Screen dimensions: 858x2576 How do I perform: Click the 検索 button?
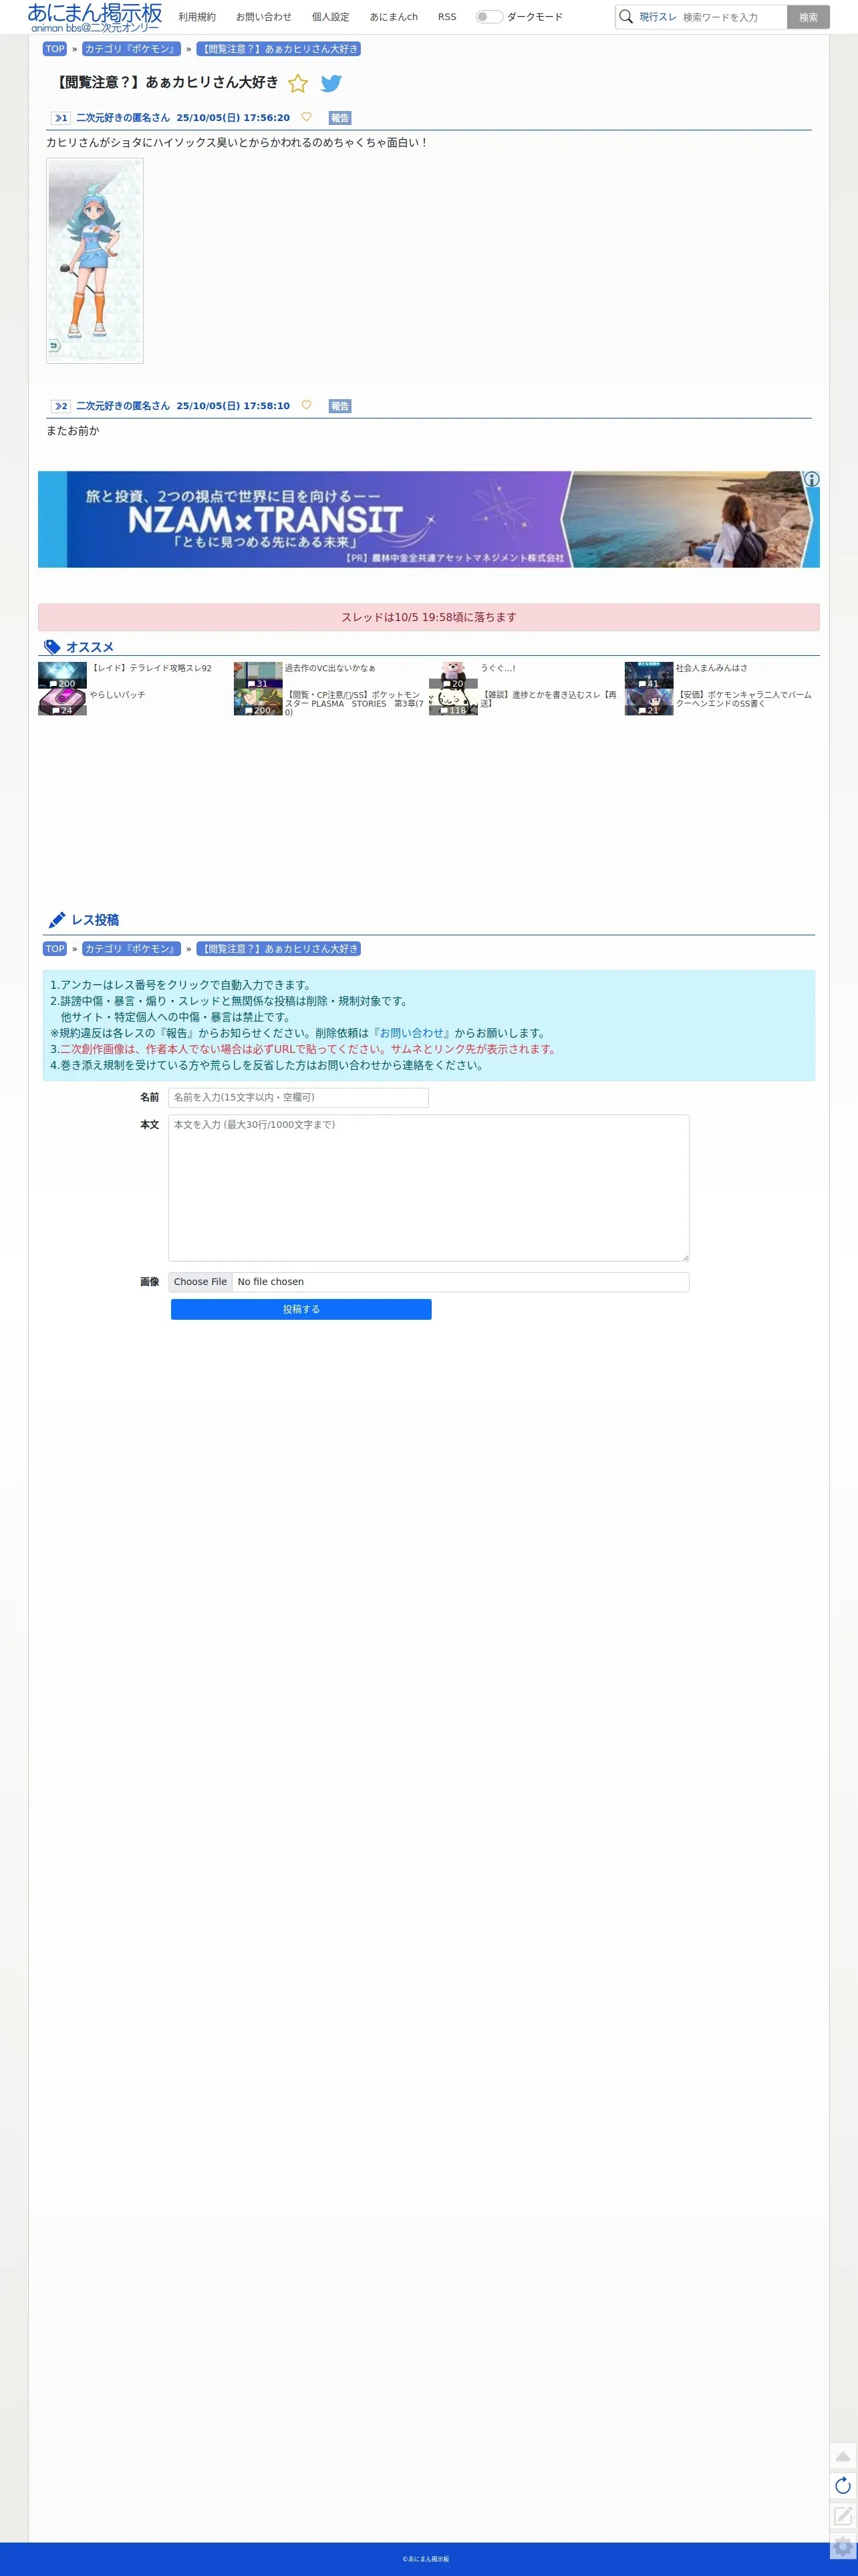[x=808, y=17]
